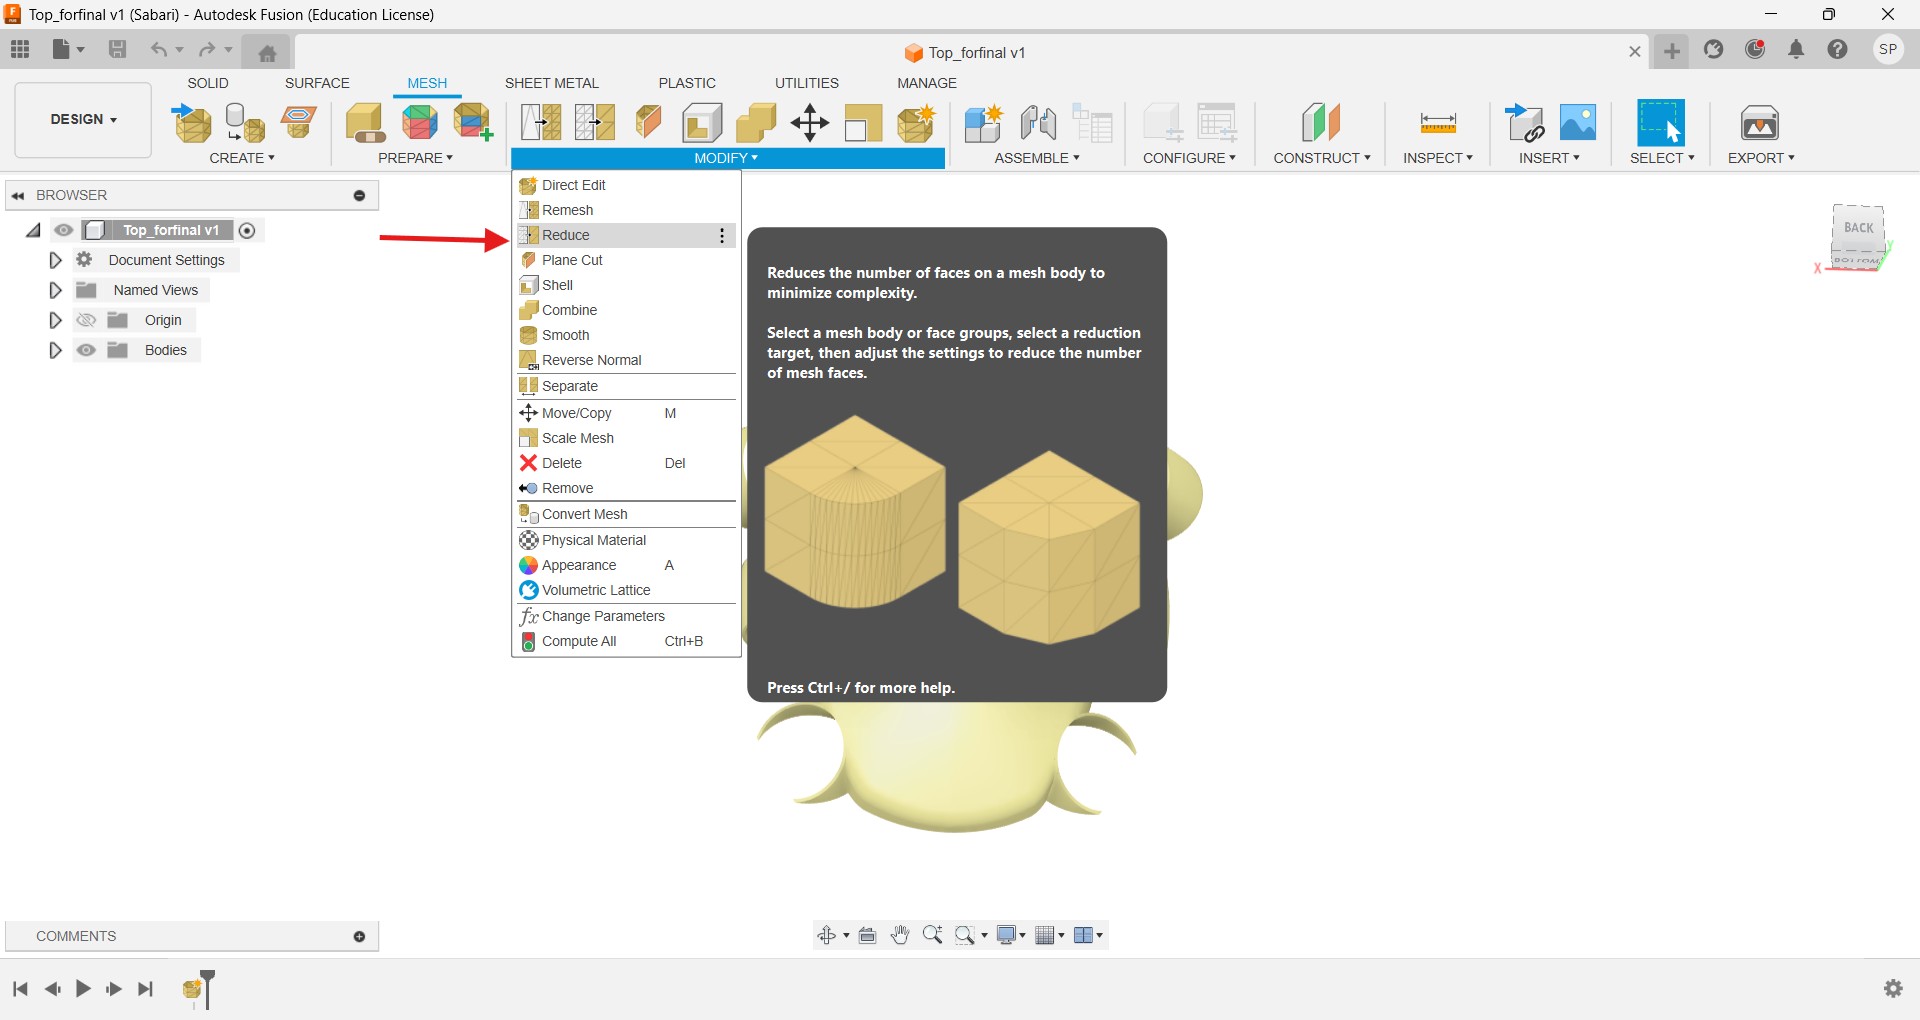Click the Select tool icon

1660,123
